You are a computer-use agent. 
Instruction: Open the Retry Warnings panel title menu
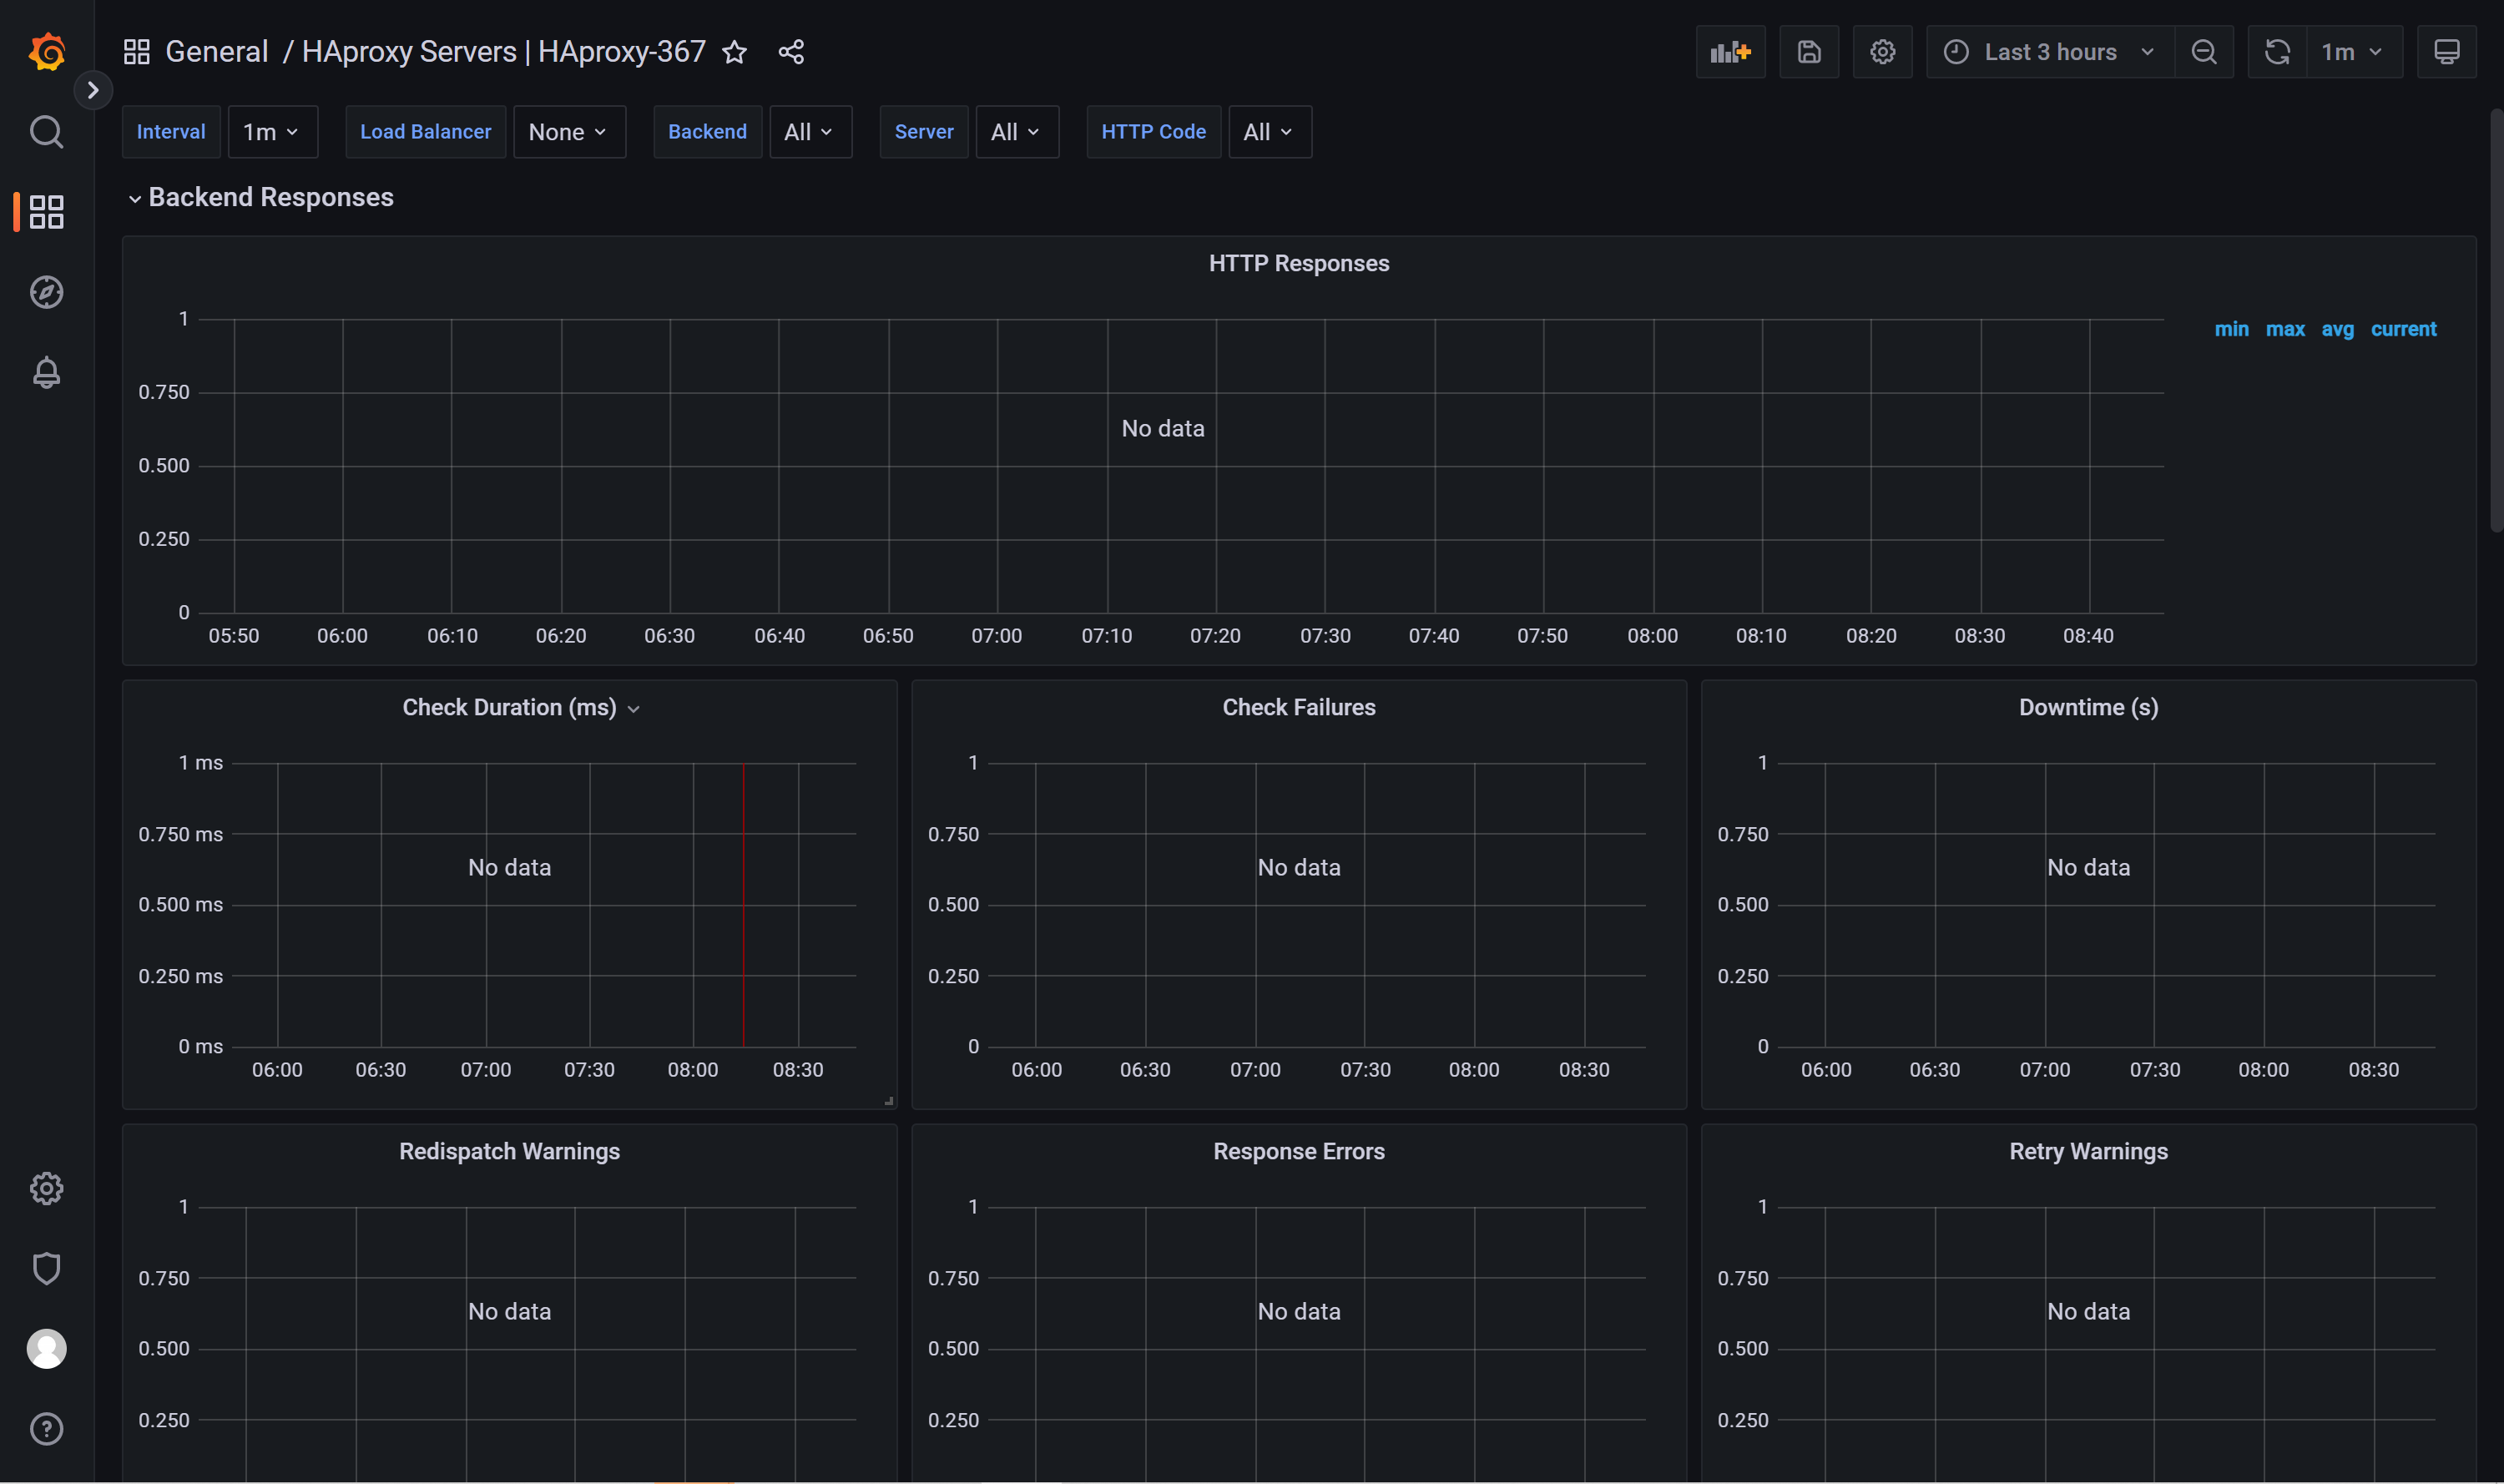coord(2088,1151)
